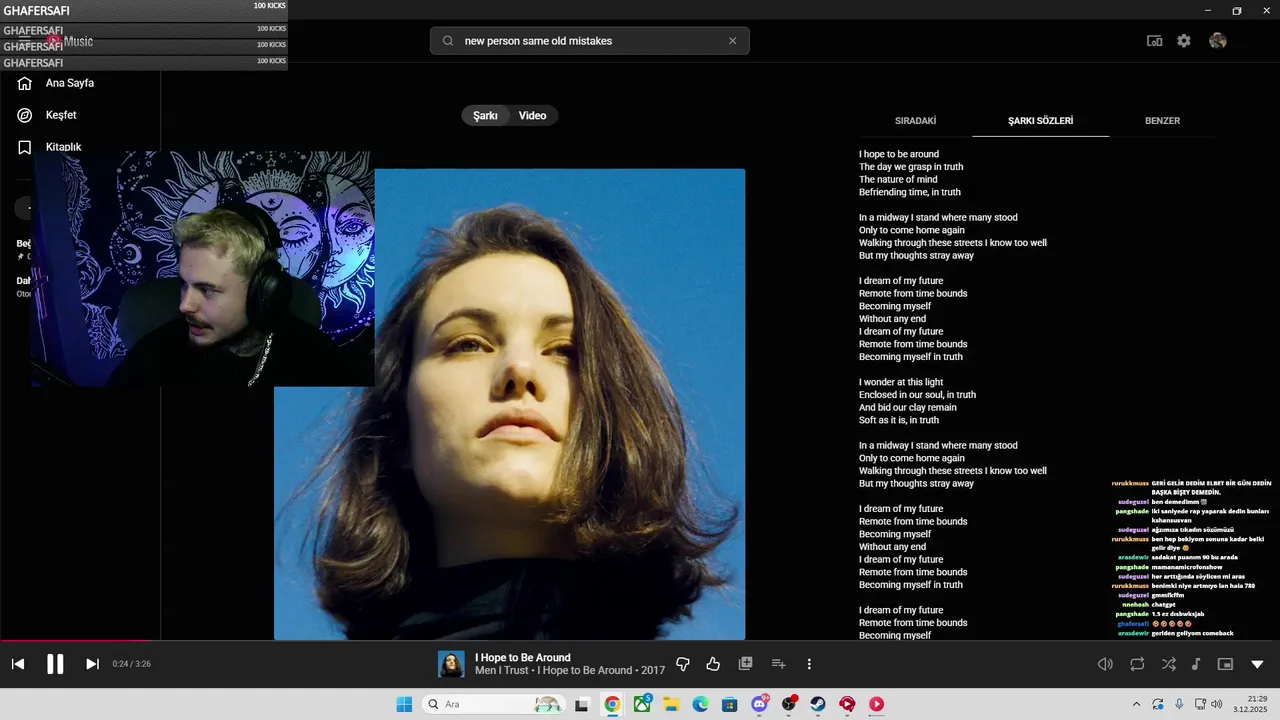The width and height of the screenshot is (1280, 720).
Task: Go back to the previous track
Action: [18, 664]
